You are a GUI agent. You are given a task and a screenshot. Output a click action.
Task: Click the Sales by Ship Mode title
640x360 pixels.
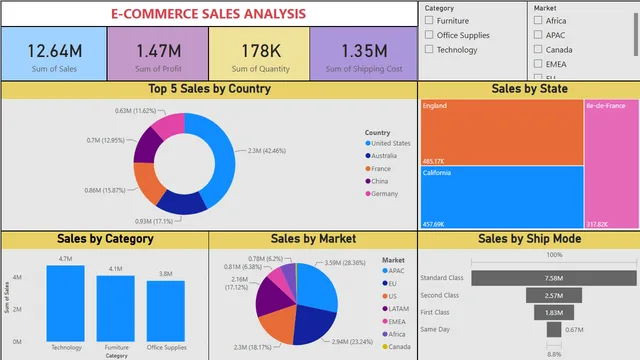(529, 238)
